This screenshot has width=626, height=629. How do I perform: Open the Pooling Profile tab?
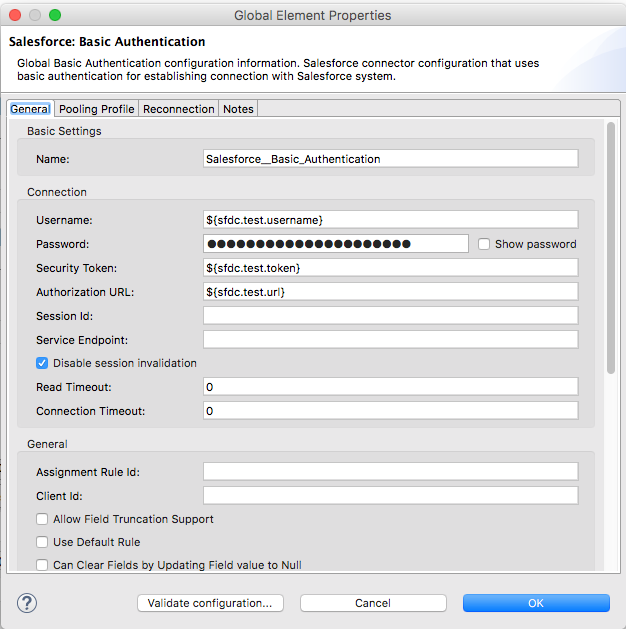pyautogui.click(x=97, y=109)
